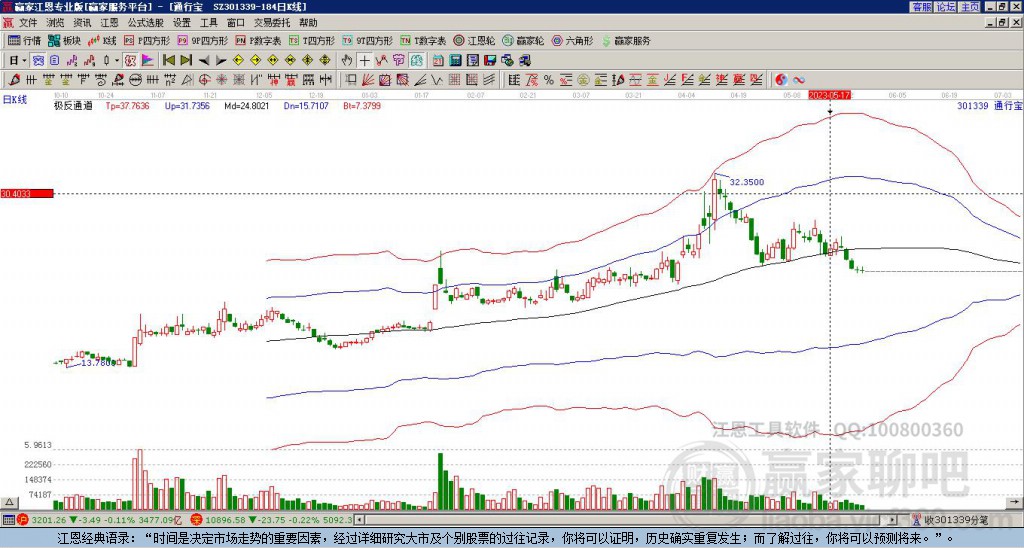Screen dimensions: 1024x548
Task: Click the 论坛 forum button
Action: (946, 7)
